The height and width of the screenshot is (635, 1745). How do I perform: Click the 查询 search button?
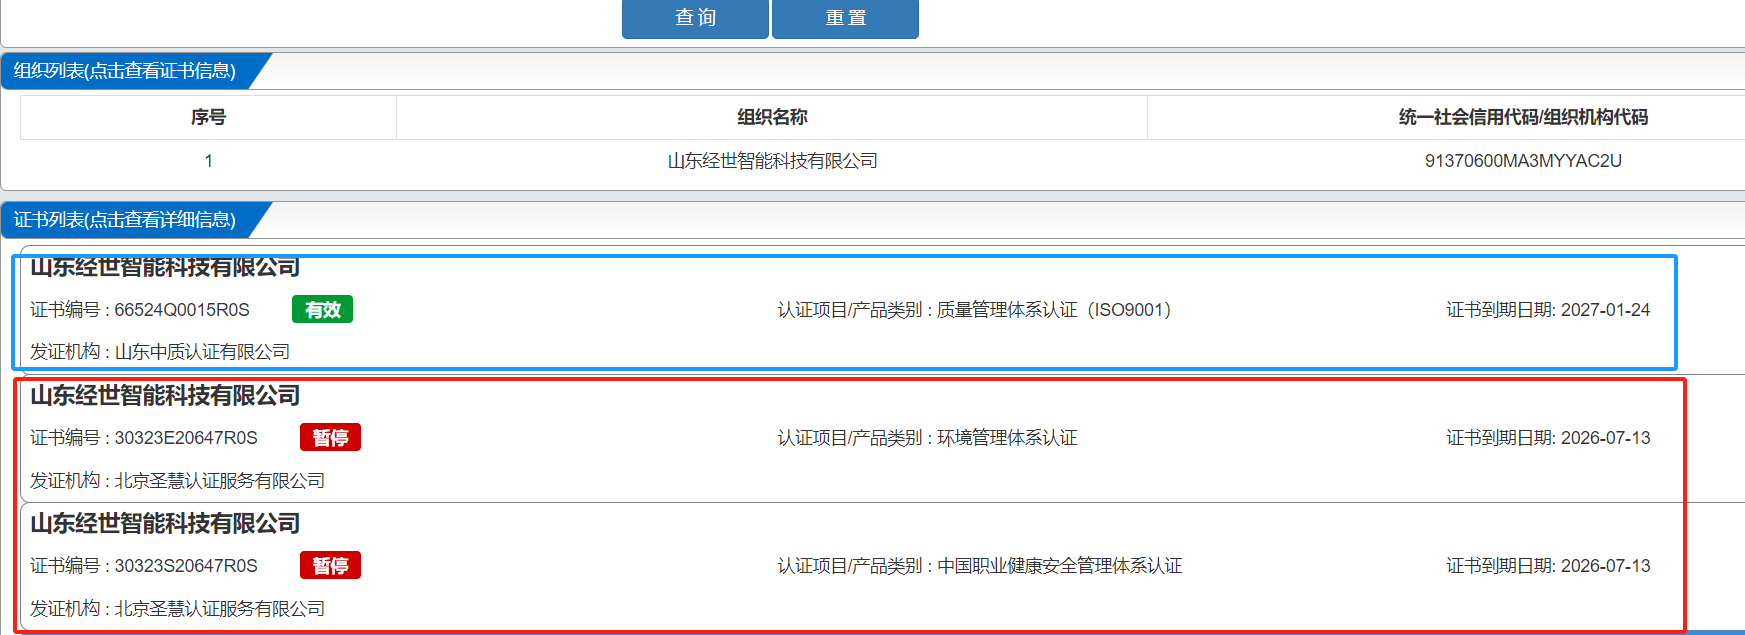(x=695, y=18)
